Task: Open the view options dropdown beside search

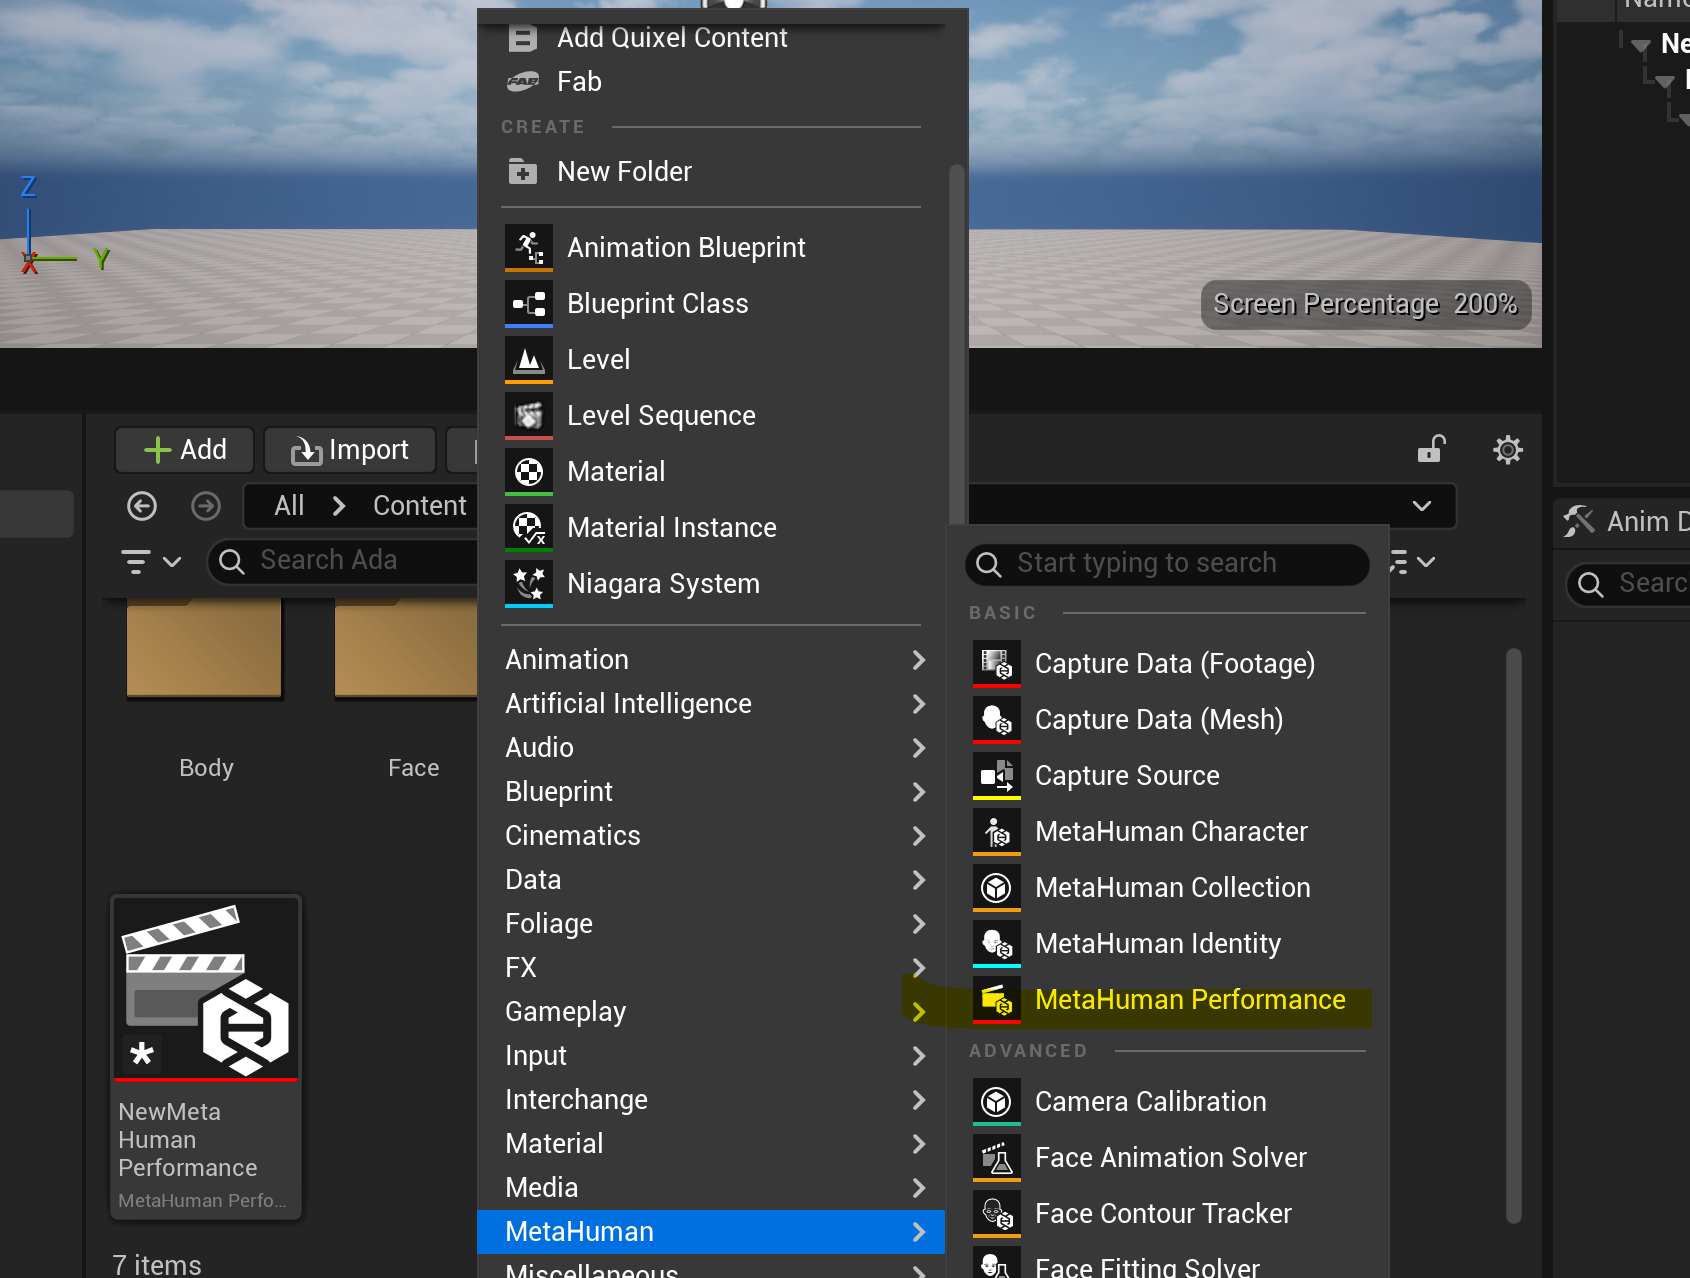Action: coord(1413,562)
